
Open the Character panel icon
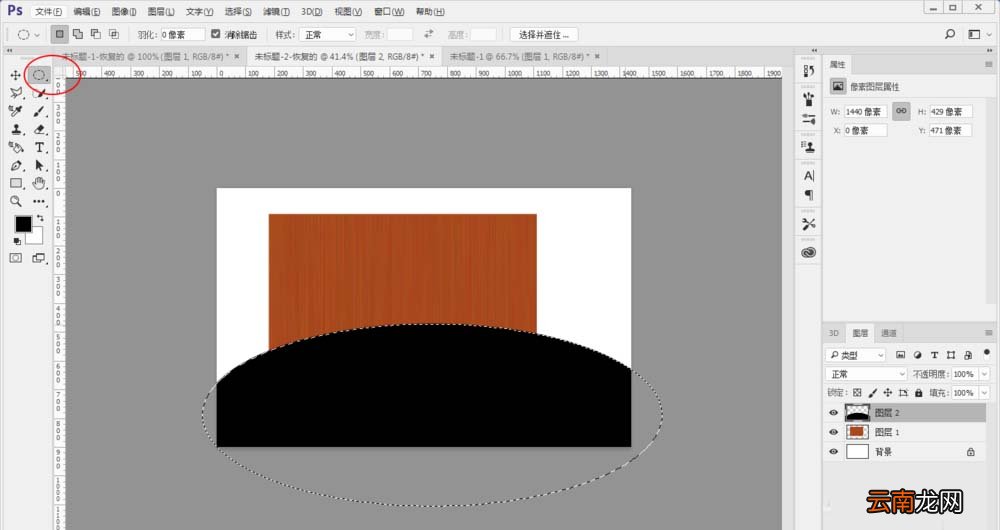coord(809,175)
